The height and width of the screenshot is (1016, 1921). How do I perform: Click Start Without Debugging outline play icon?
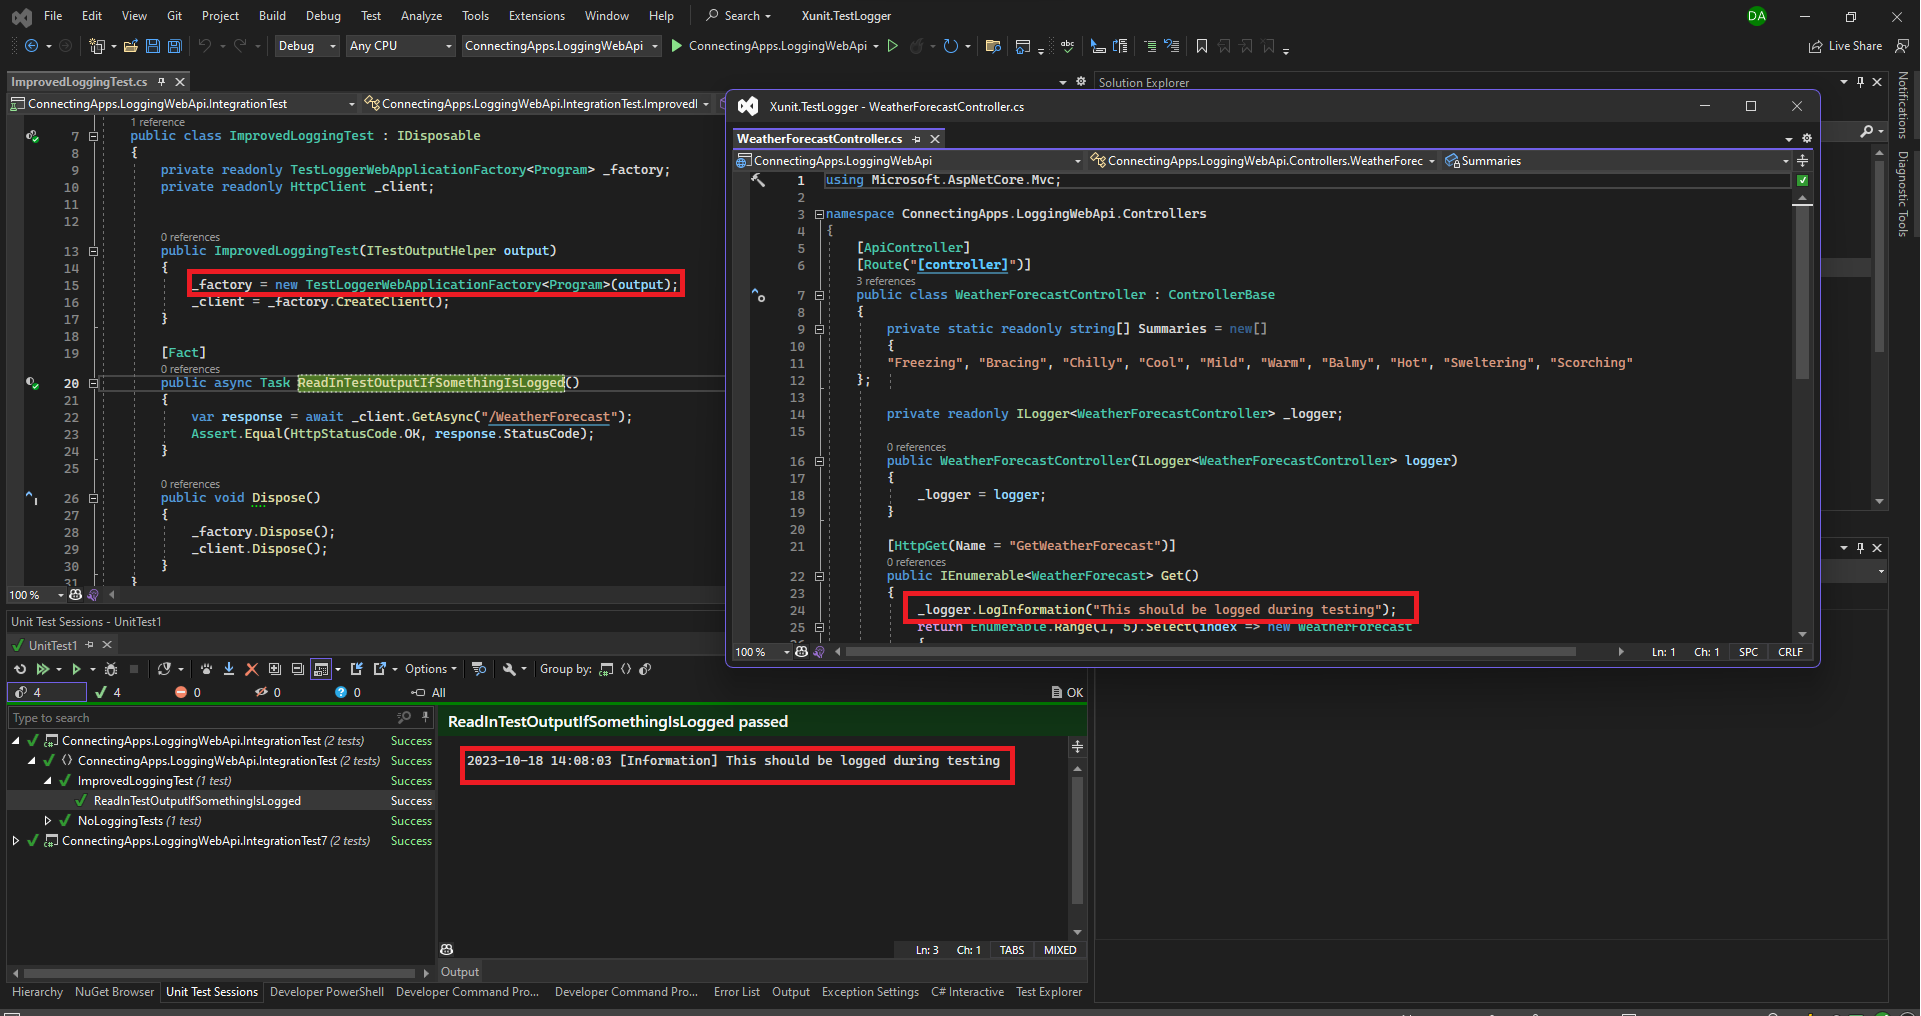point(893,46)
